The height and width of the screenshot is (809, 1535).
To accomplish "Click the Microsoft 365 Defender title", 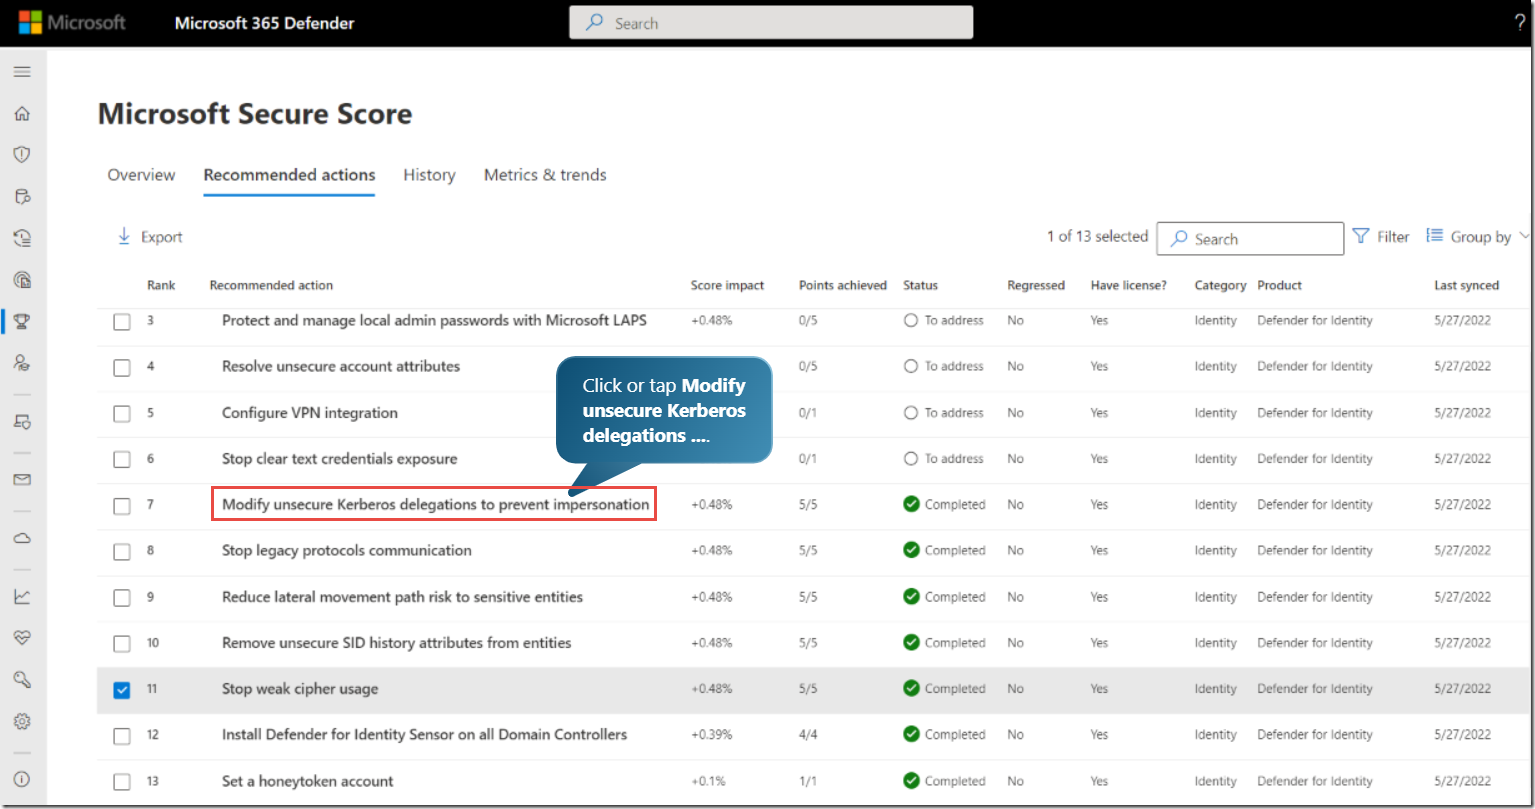I will [264, 23].
